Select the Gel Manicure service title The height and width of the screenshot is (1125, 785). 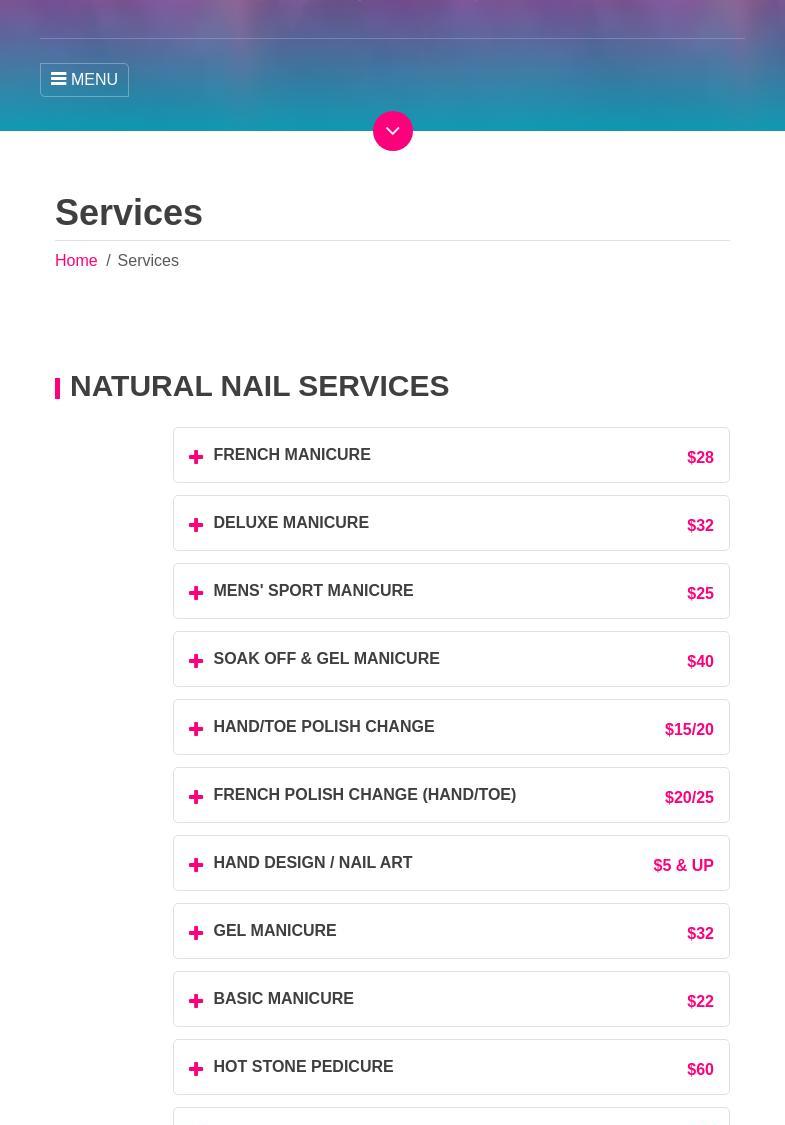[x=274, y=930]
